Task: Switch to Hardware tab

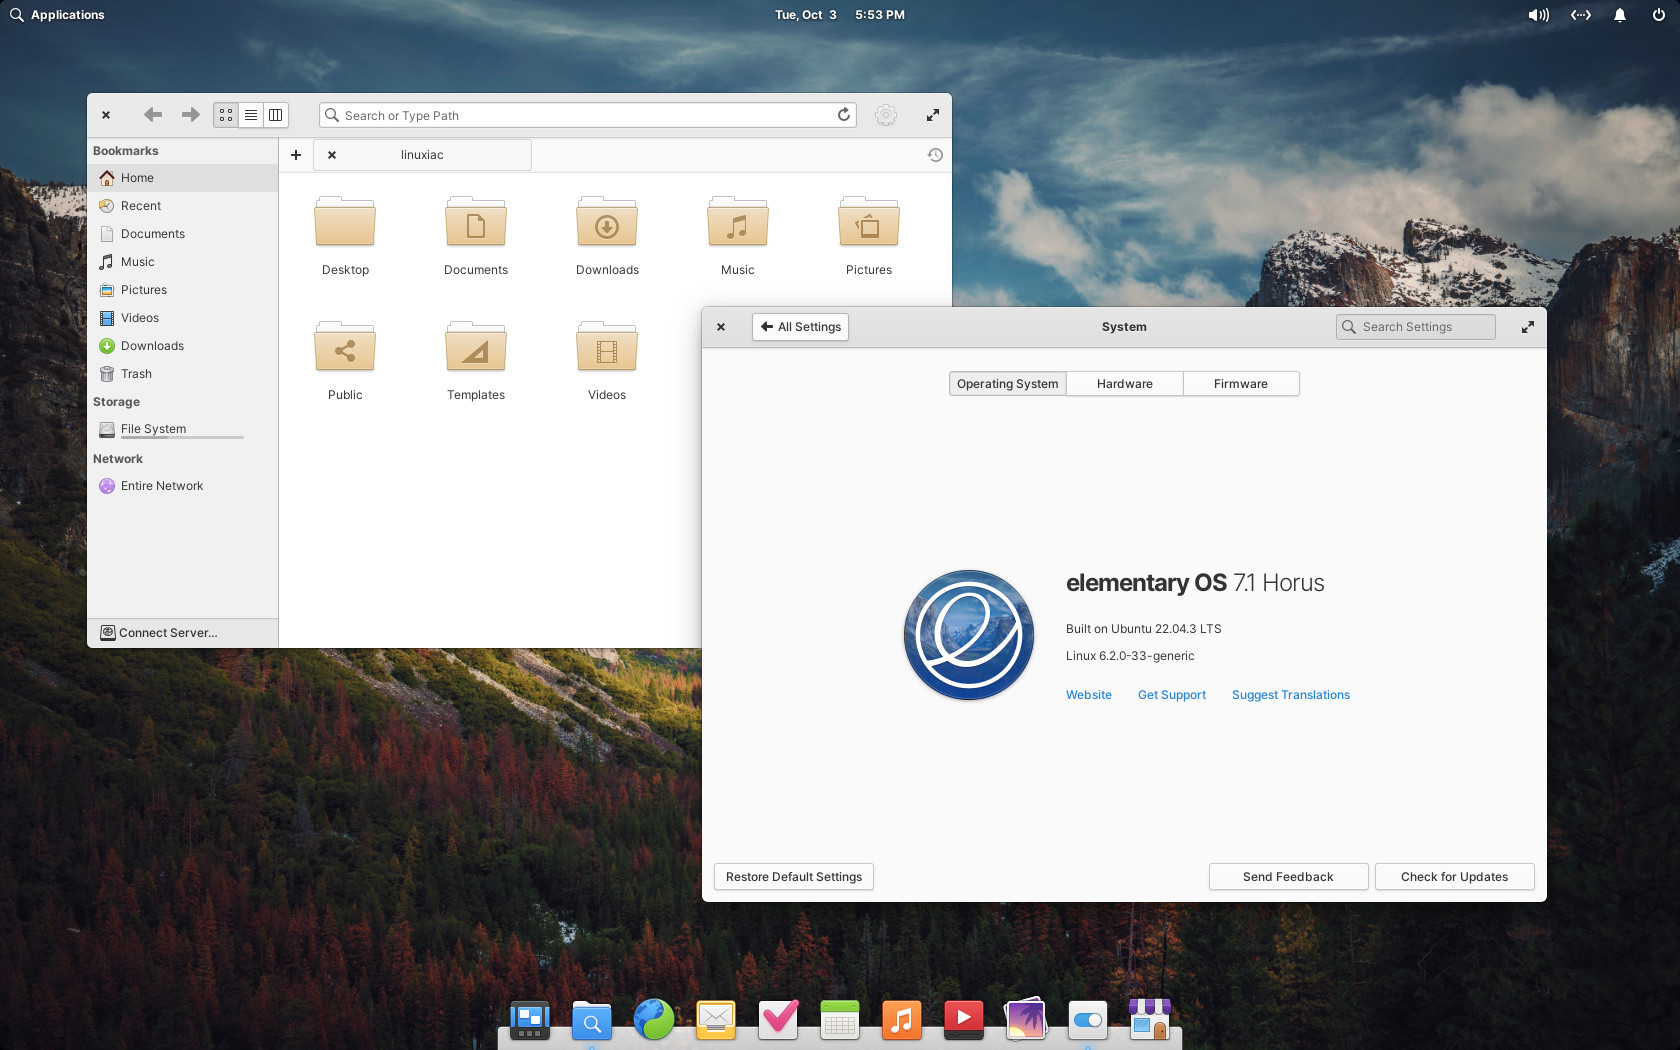Action: tap(1125, 384)
